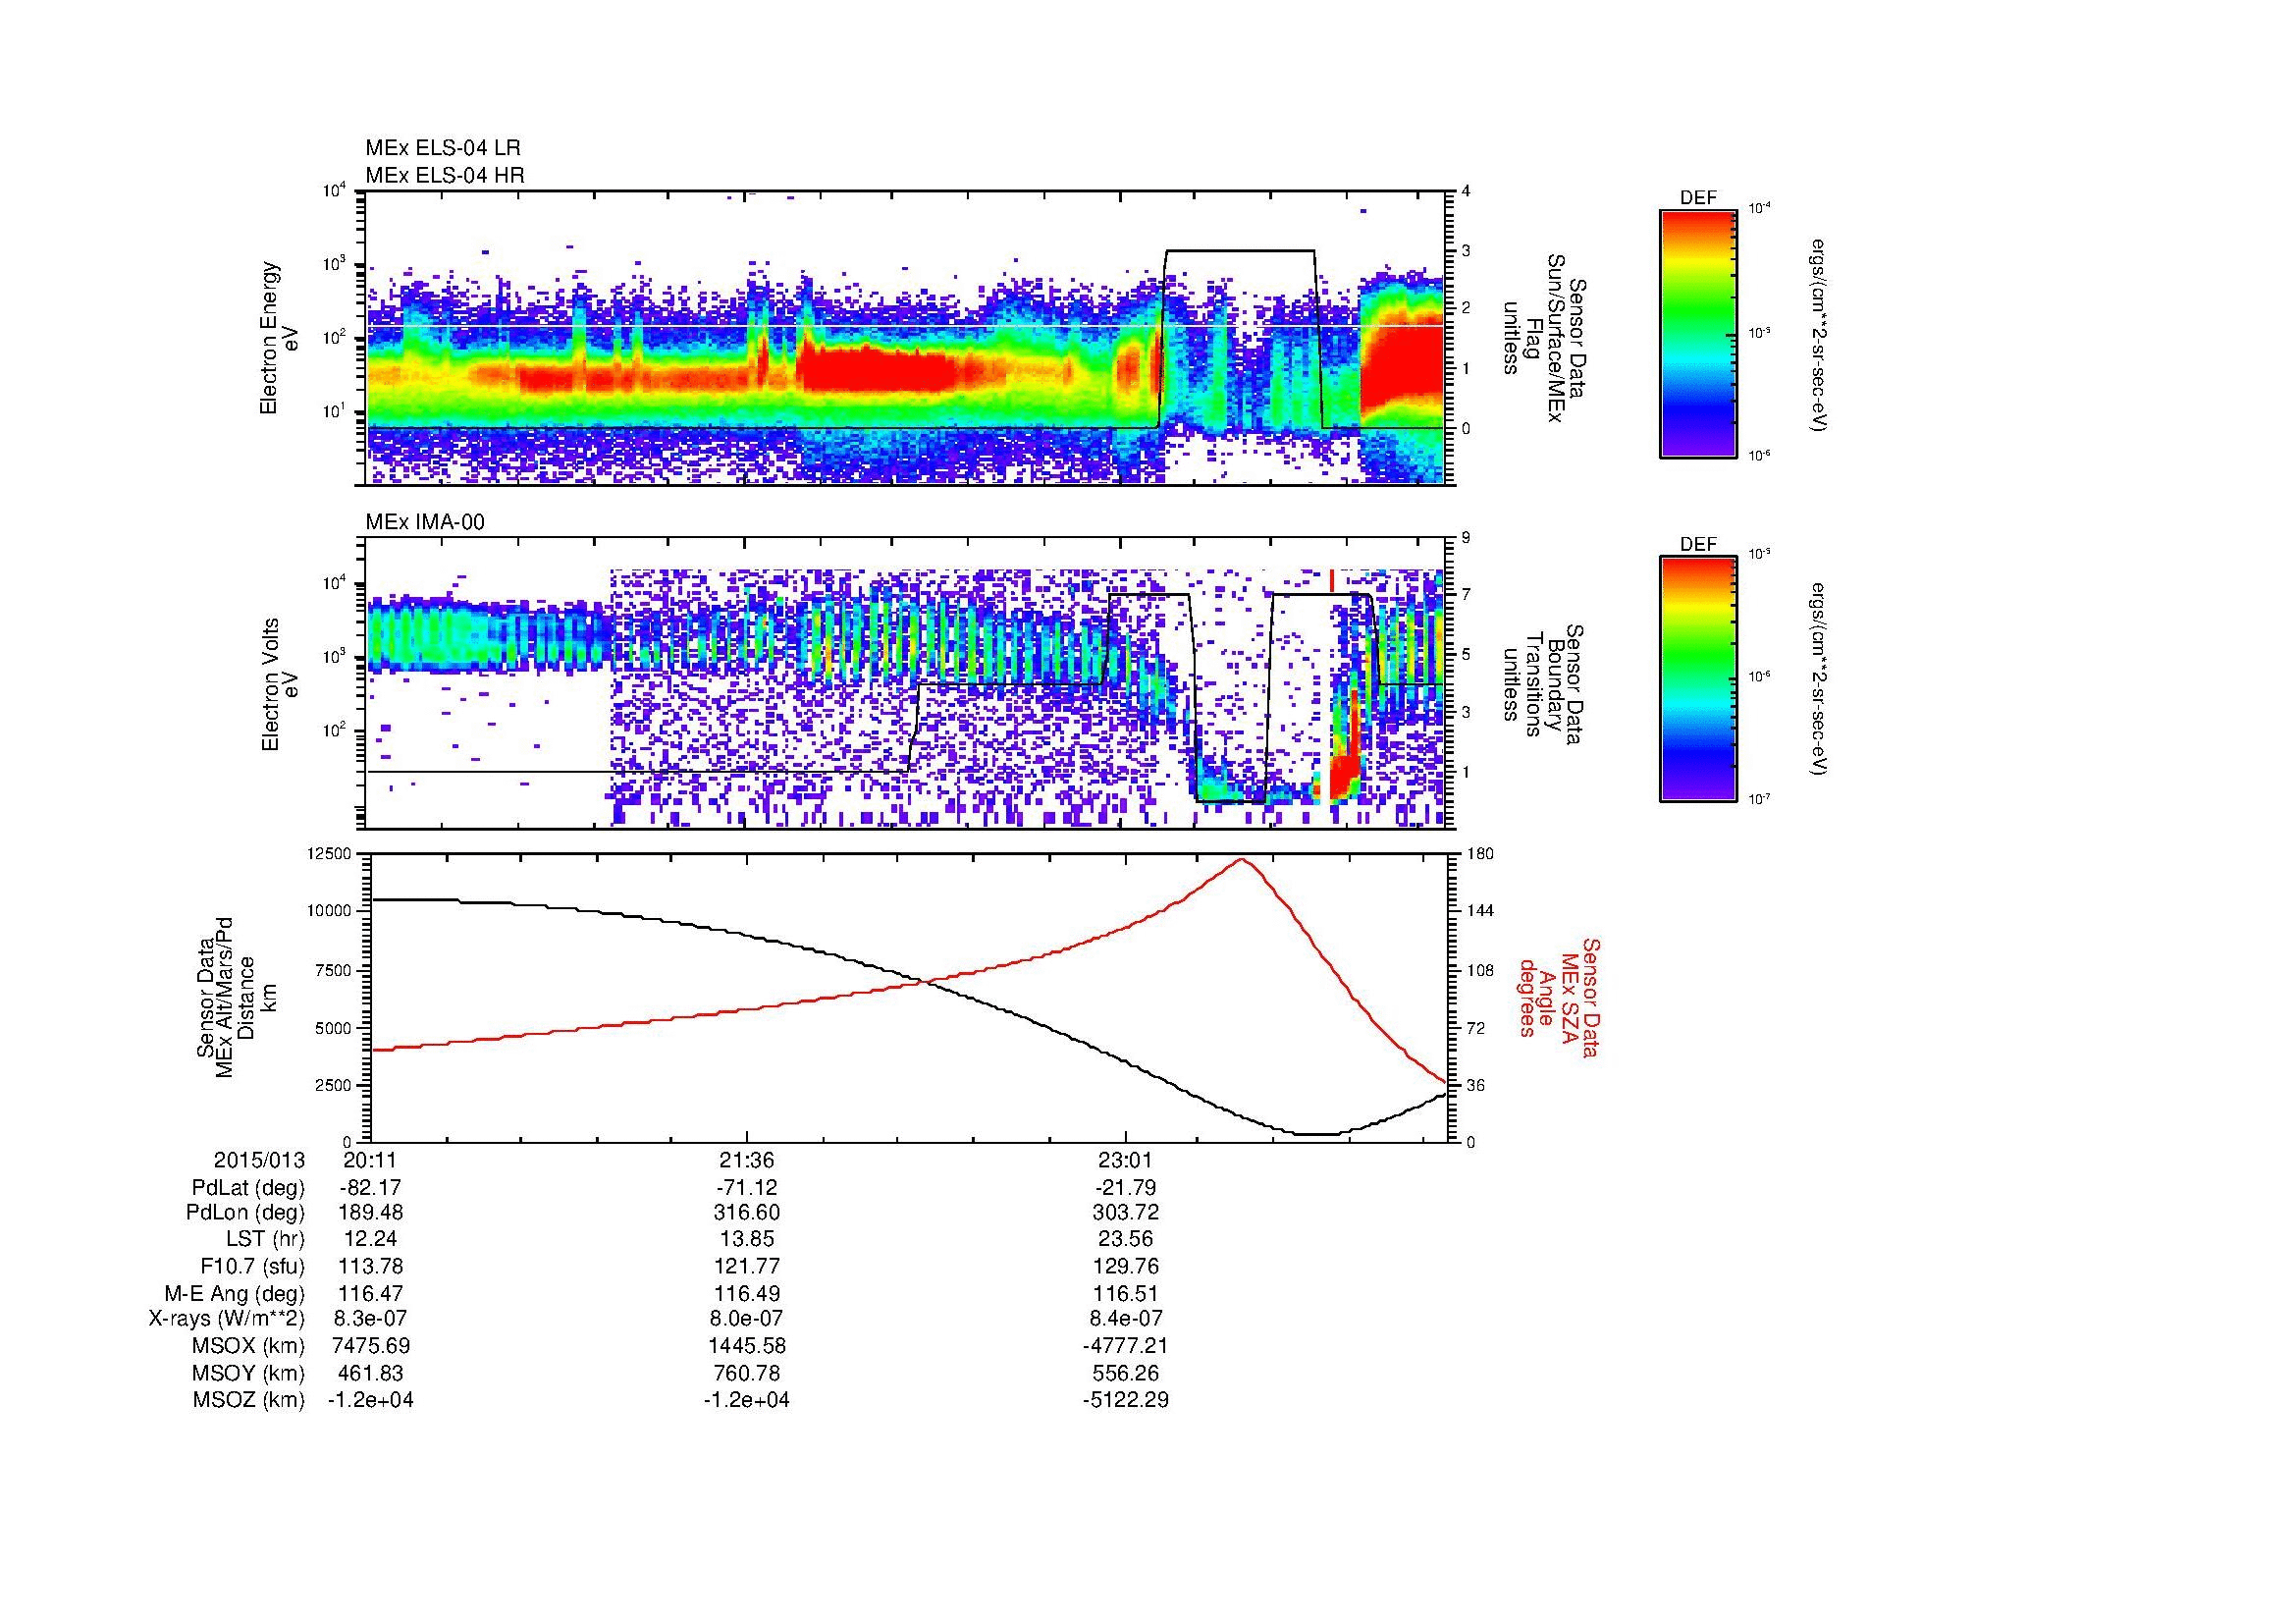This screenshot has width=2296, height=1623.
Task: Click the 'MEx ELS-04 LR' title
Action: coord(443,148)
